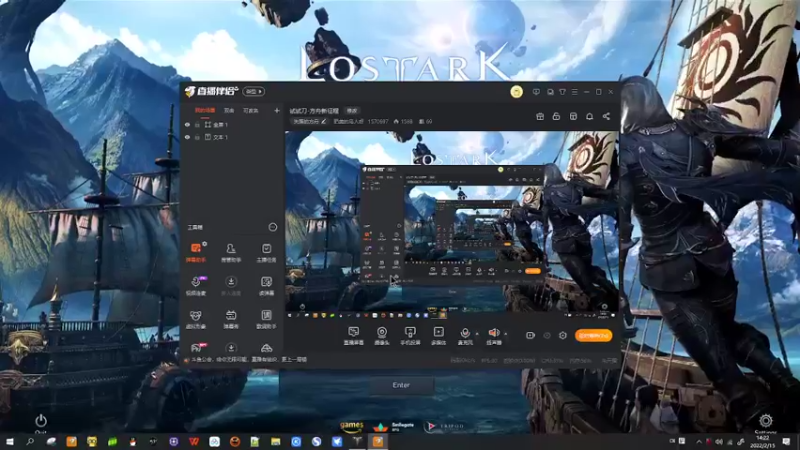Open the notification bell icon
Screen dimensions: 800x450
coord(589,116)
